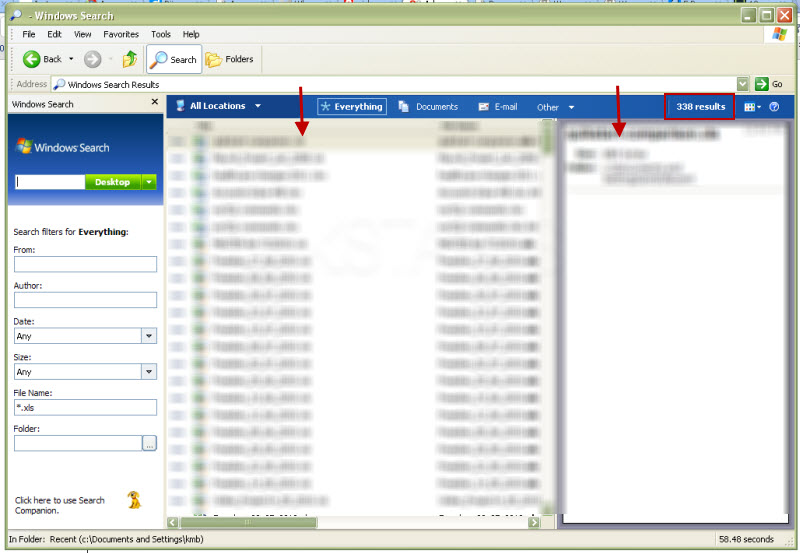Open the Date filter dropdown
The width and height of the screenshot is (800, 553).
[149, 336]
